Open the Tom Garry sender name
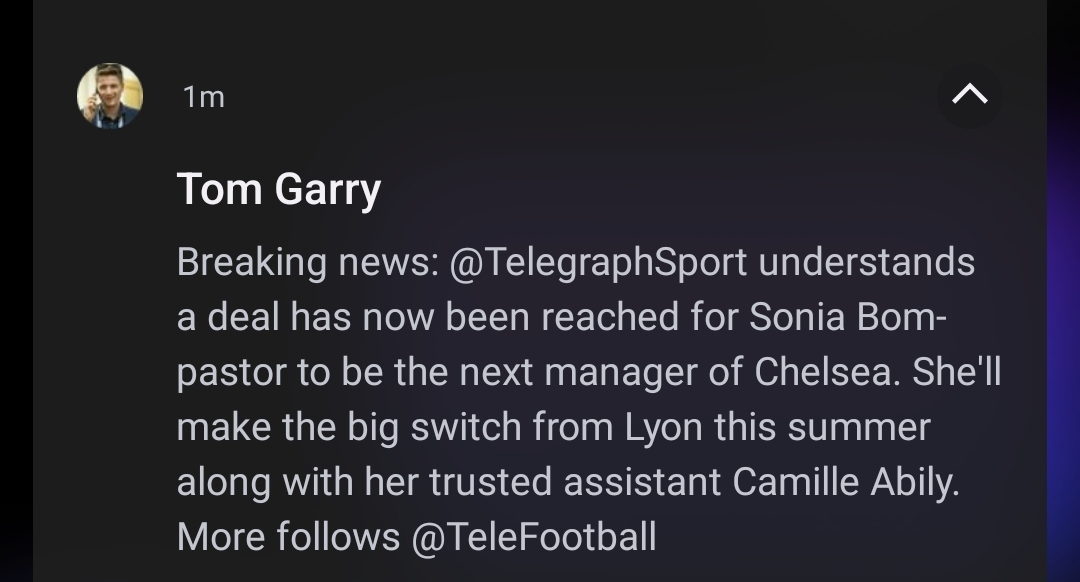 [278, 189]
